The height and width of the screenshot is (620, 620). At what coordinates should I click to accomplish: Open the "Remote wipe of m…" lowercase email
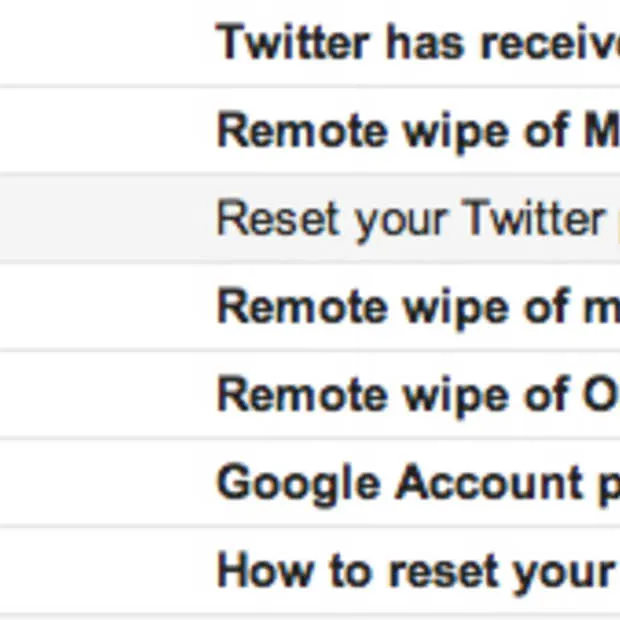point(417,307)
